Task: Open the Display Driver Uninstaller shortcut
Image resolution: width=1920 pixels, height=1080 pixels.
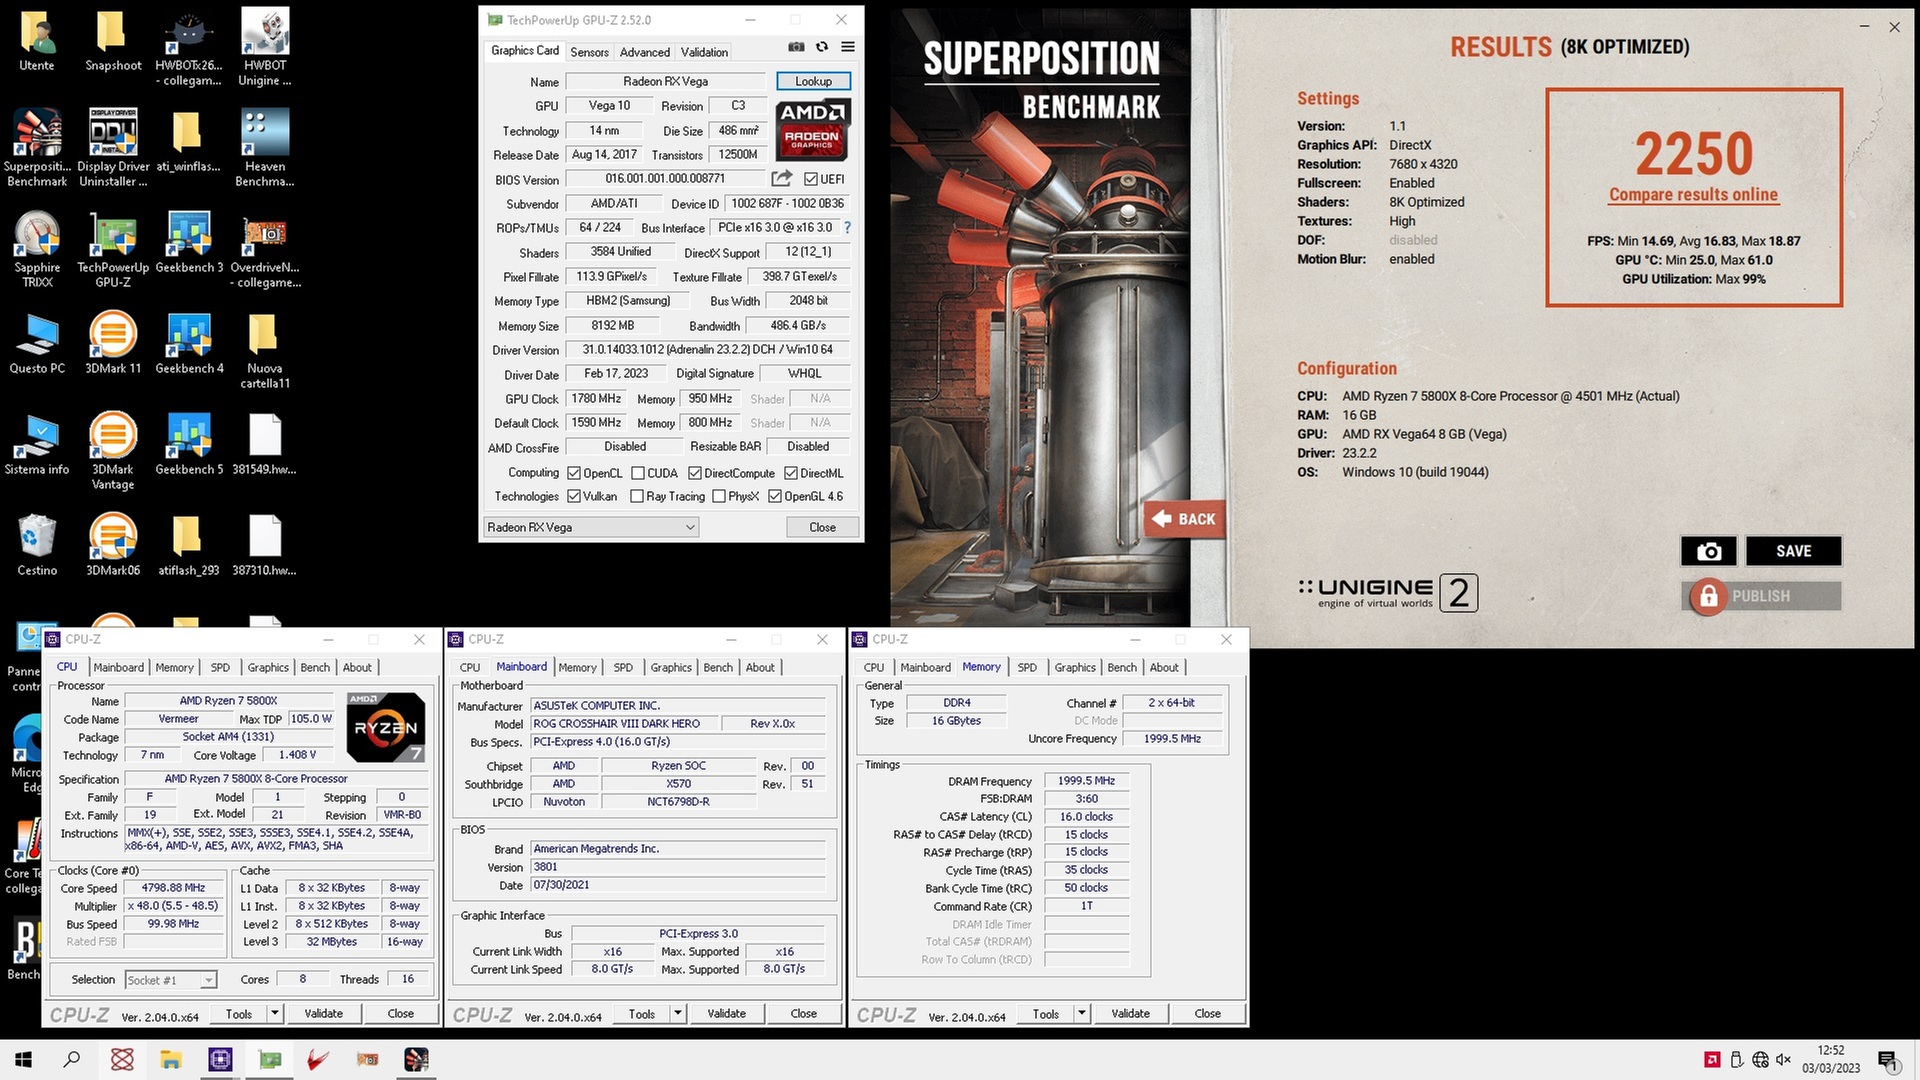Action: coord(113,148)
